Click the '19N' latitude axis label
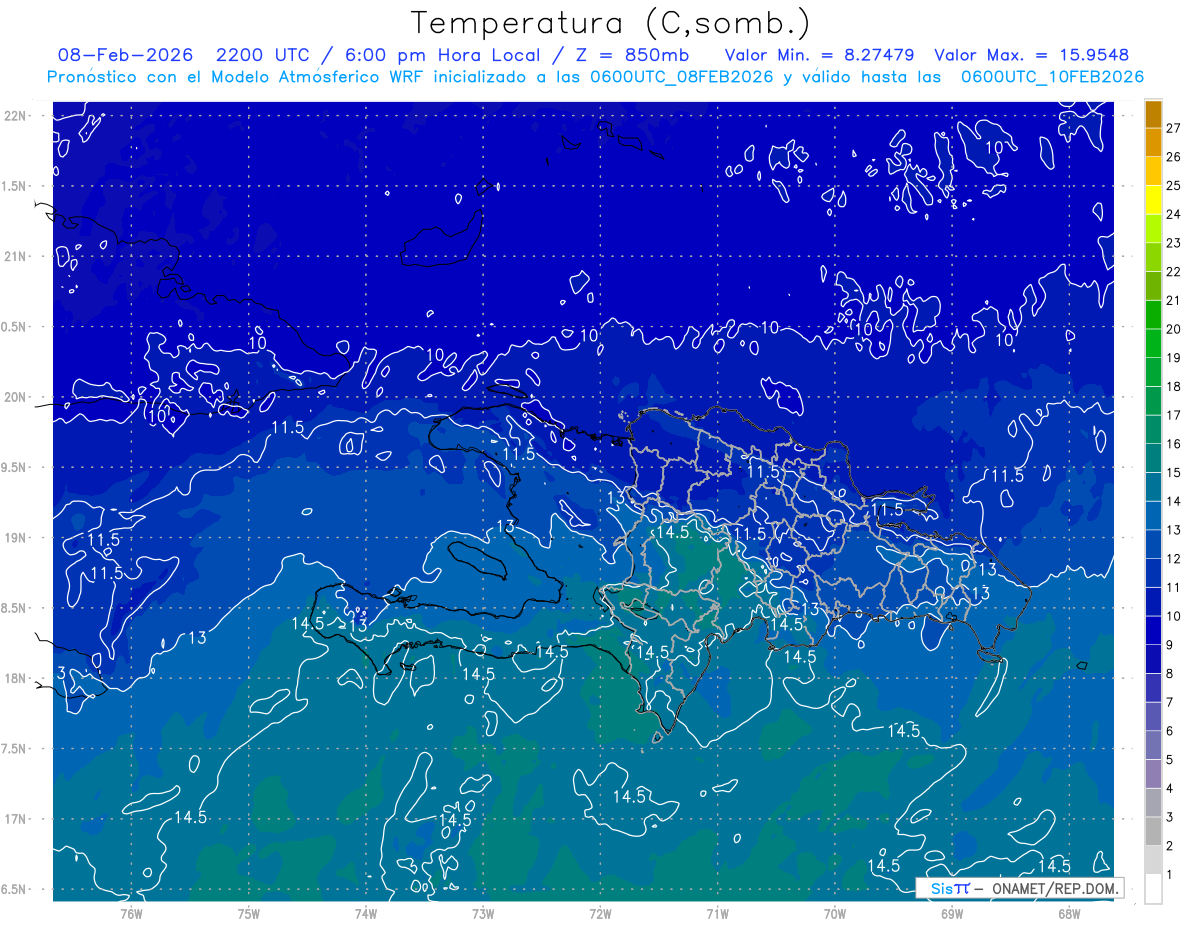This screenshot has width=1200, height=927. click(15, 538)
